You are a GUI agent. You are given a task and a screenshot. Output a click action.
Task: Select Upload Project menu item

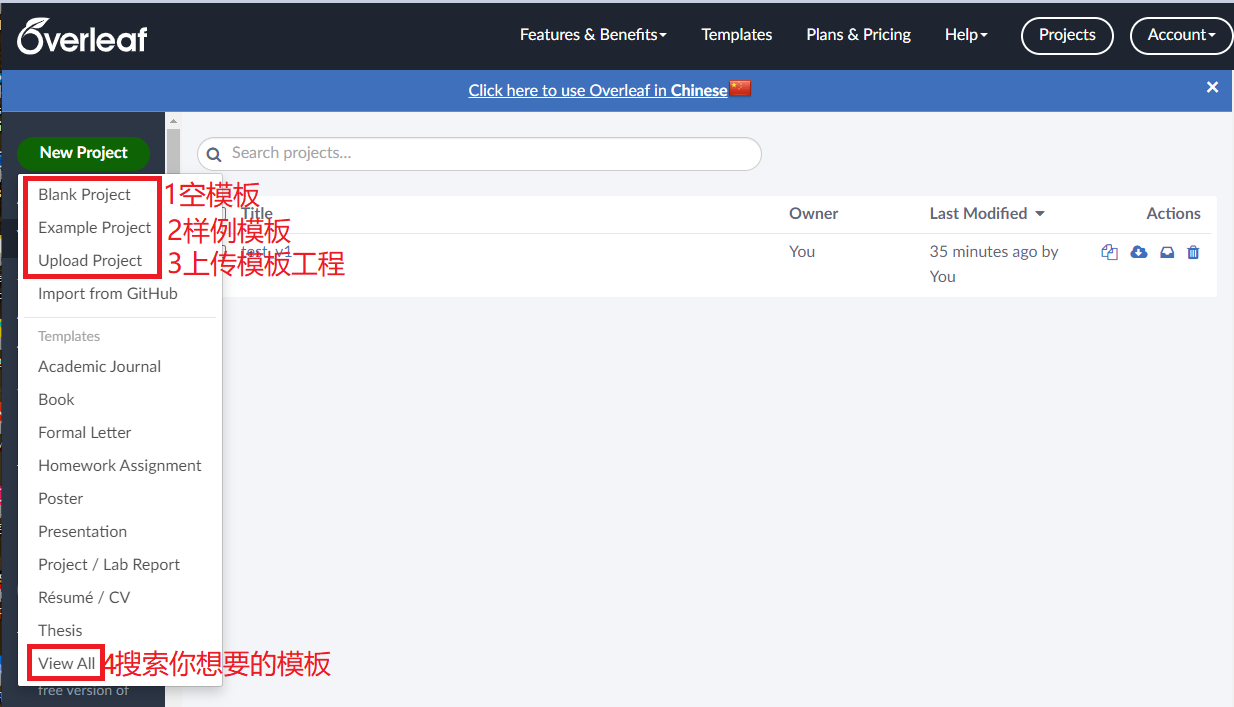click(90, 260)
